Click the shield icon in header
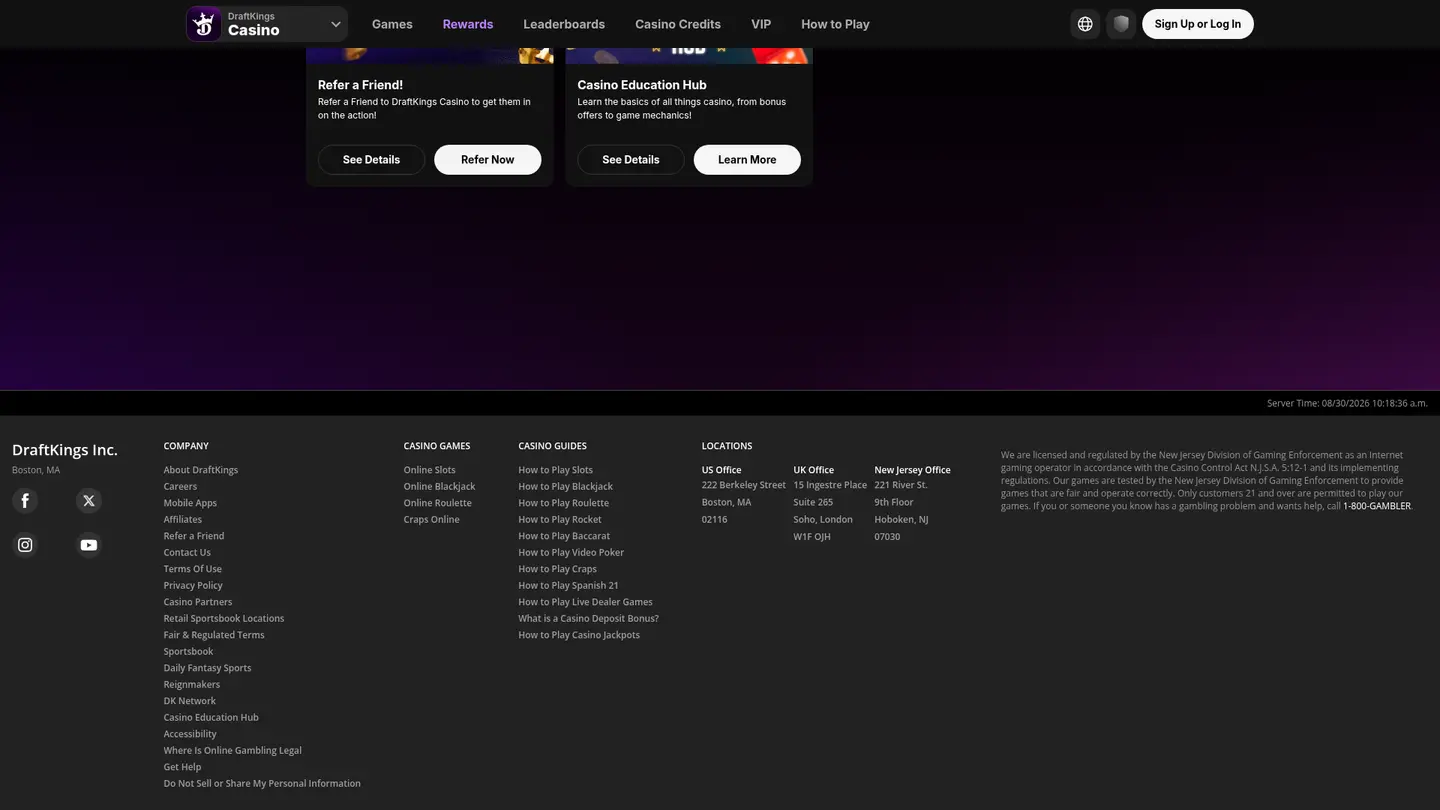Image resolution: width=1440 pixels, height=810 pixels. pos(1121,24)
